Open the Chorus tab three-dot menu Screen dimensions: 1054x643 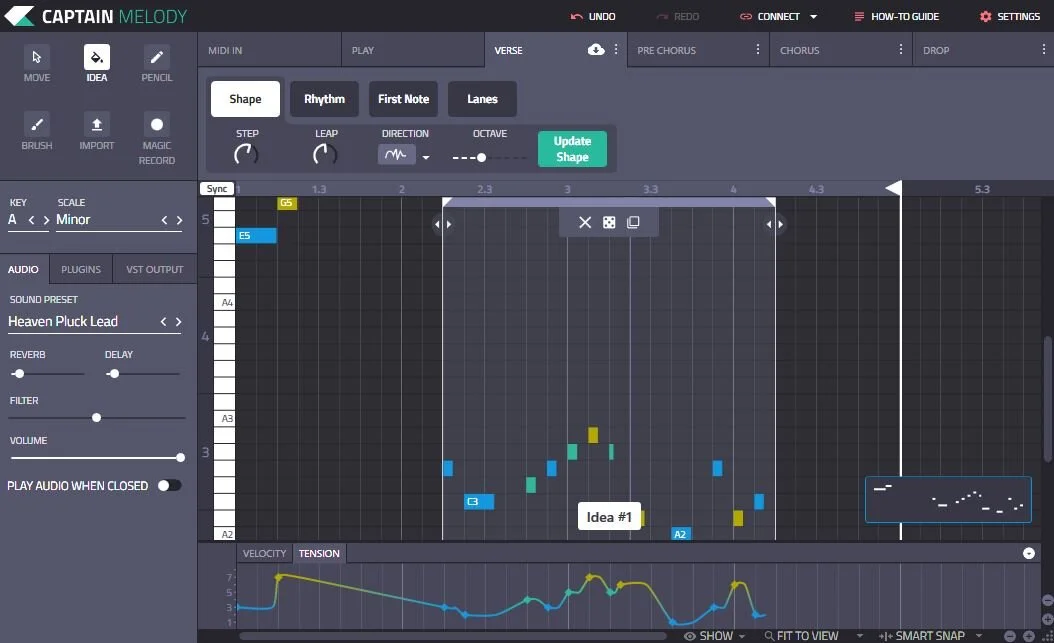901,50
